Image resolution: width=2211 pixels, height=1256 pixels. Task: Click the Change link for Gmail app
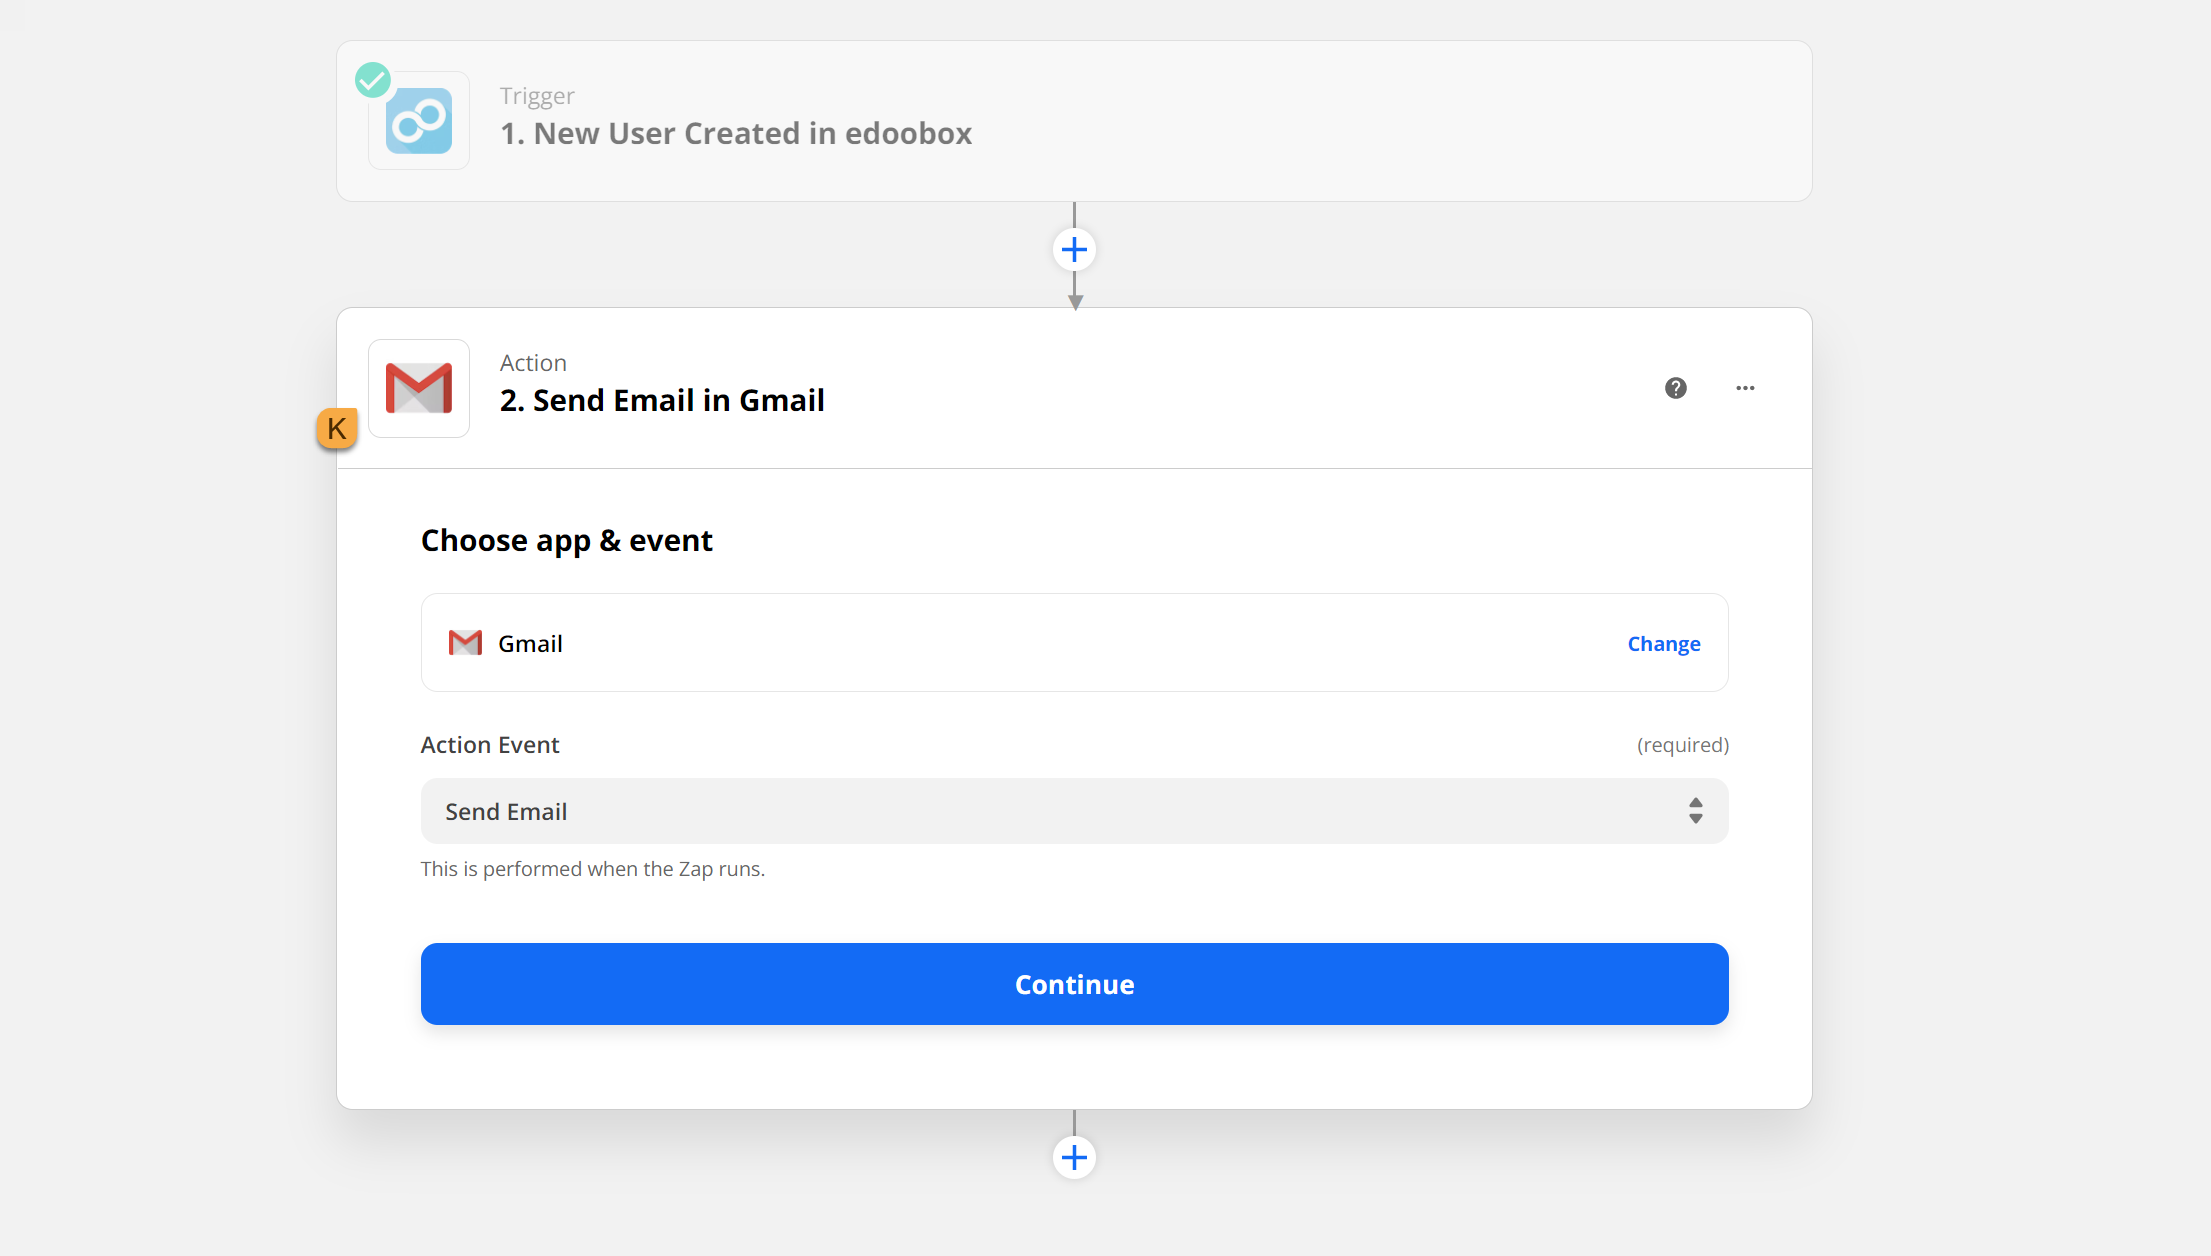tap(1663, 644)
